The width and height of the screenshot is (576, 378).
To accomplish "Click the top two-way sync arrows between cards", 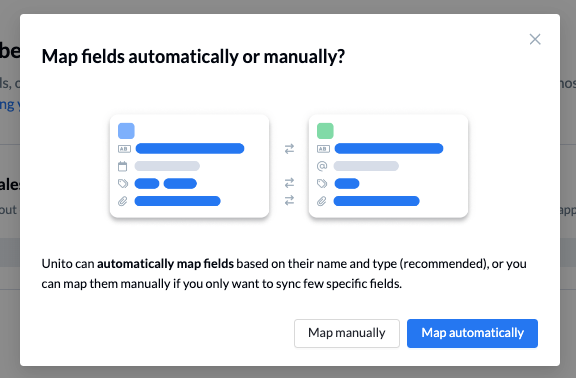I will (x=289, y=149).
